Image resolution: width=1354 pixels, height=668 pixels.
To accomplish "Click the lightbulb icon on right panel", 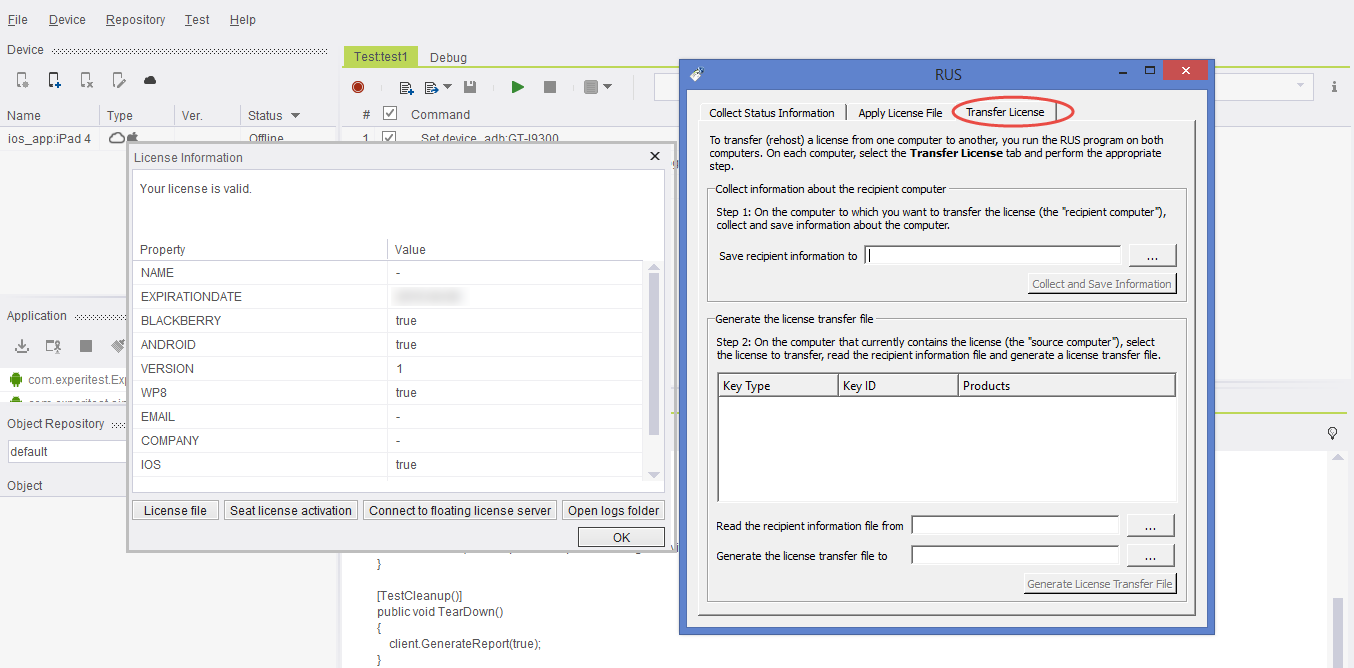I will point(1332,433).
